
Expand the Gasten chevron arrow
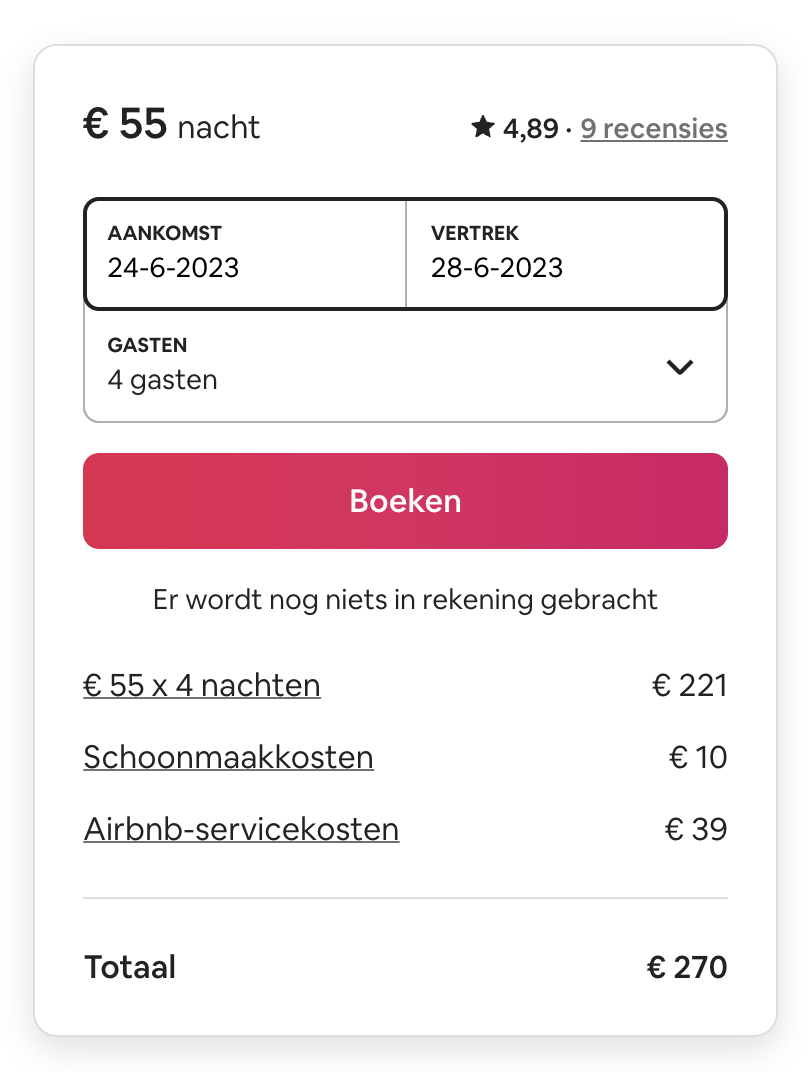pyautogui.click(x=679, y=367)
